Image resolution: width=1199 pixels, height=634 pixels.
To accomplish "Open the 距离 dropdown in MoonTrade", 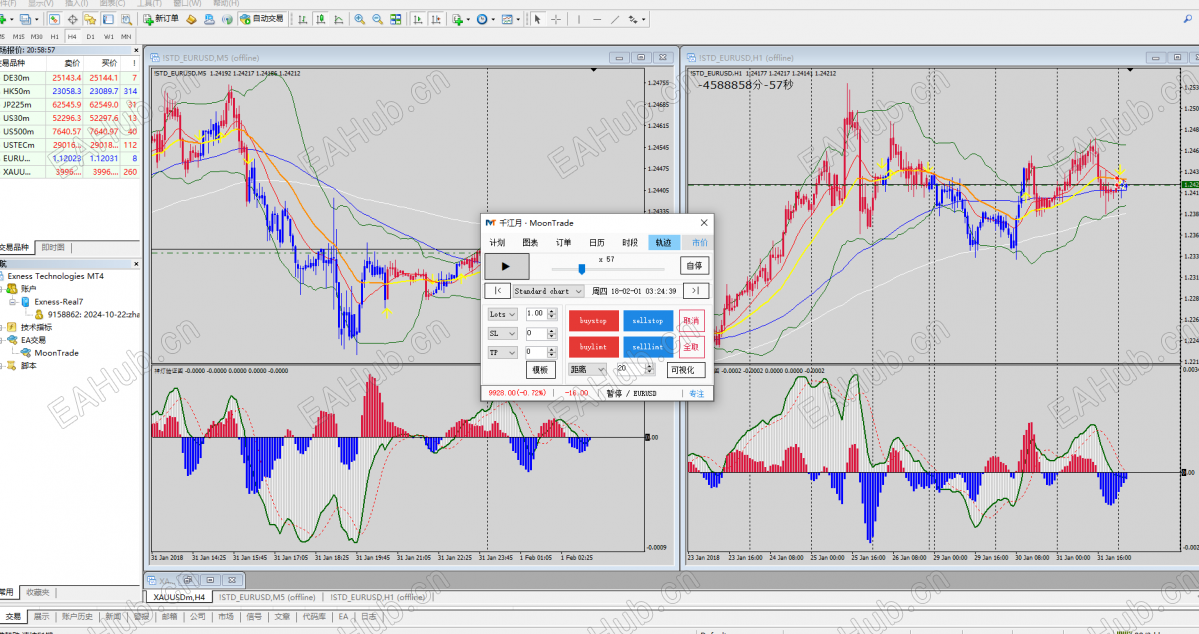I will coord(587,369).
